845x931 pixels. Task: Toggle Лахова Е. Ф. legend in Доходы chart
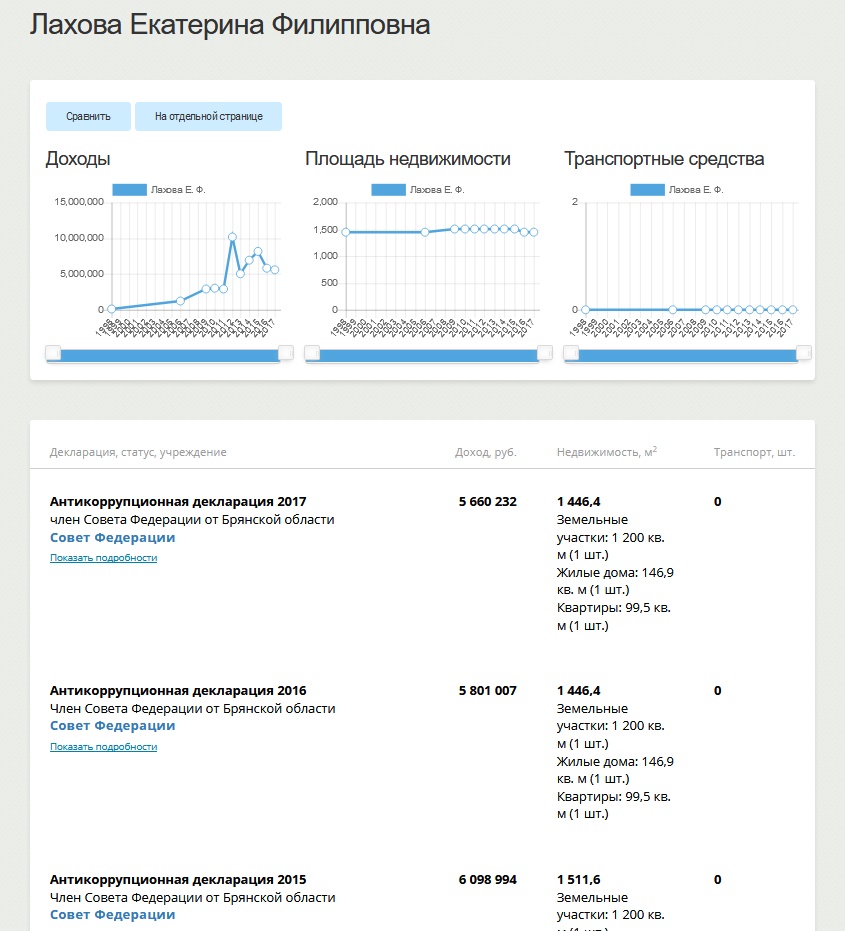159,189
